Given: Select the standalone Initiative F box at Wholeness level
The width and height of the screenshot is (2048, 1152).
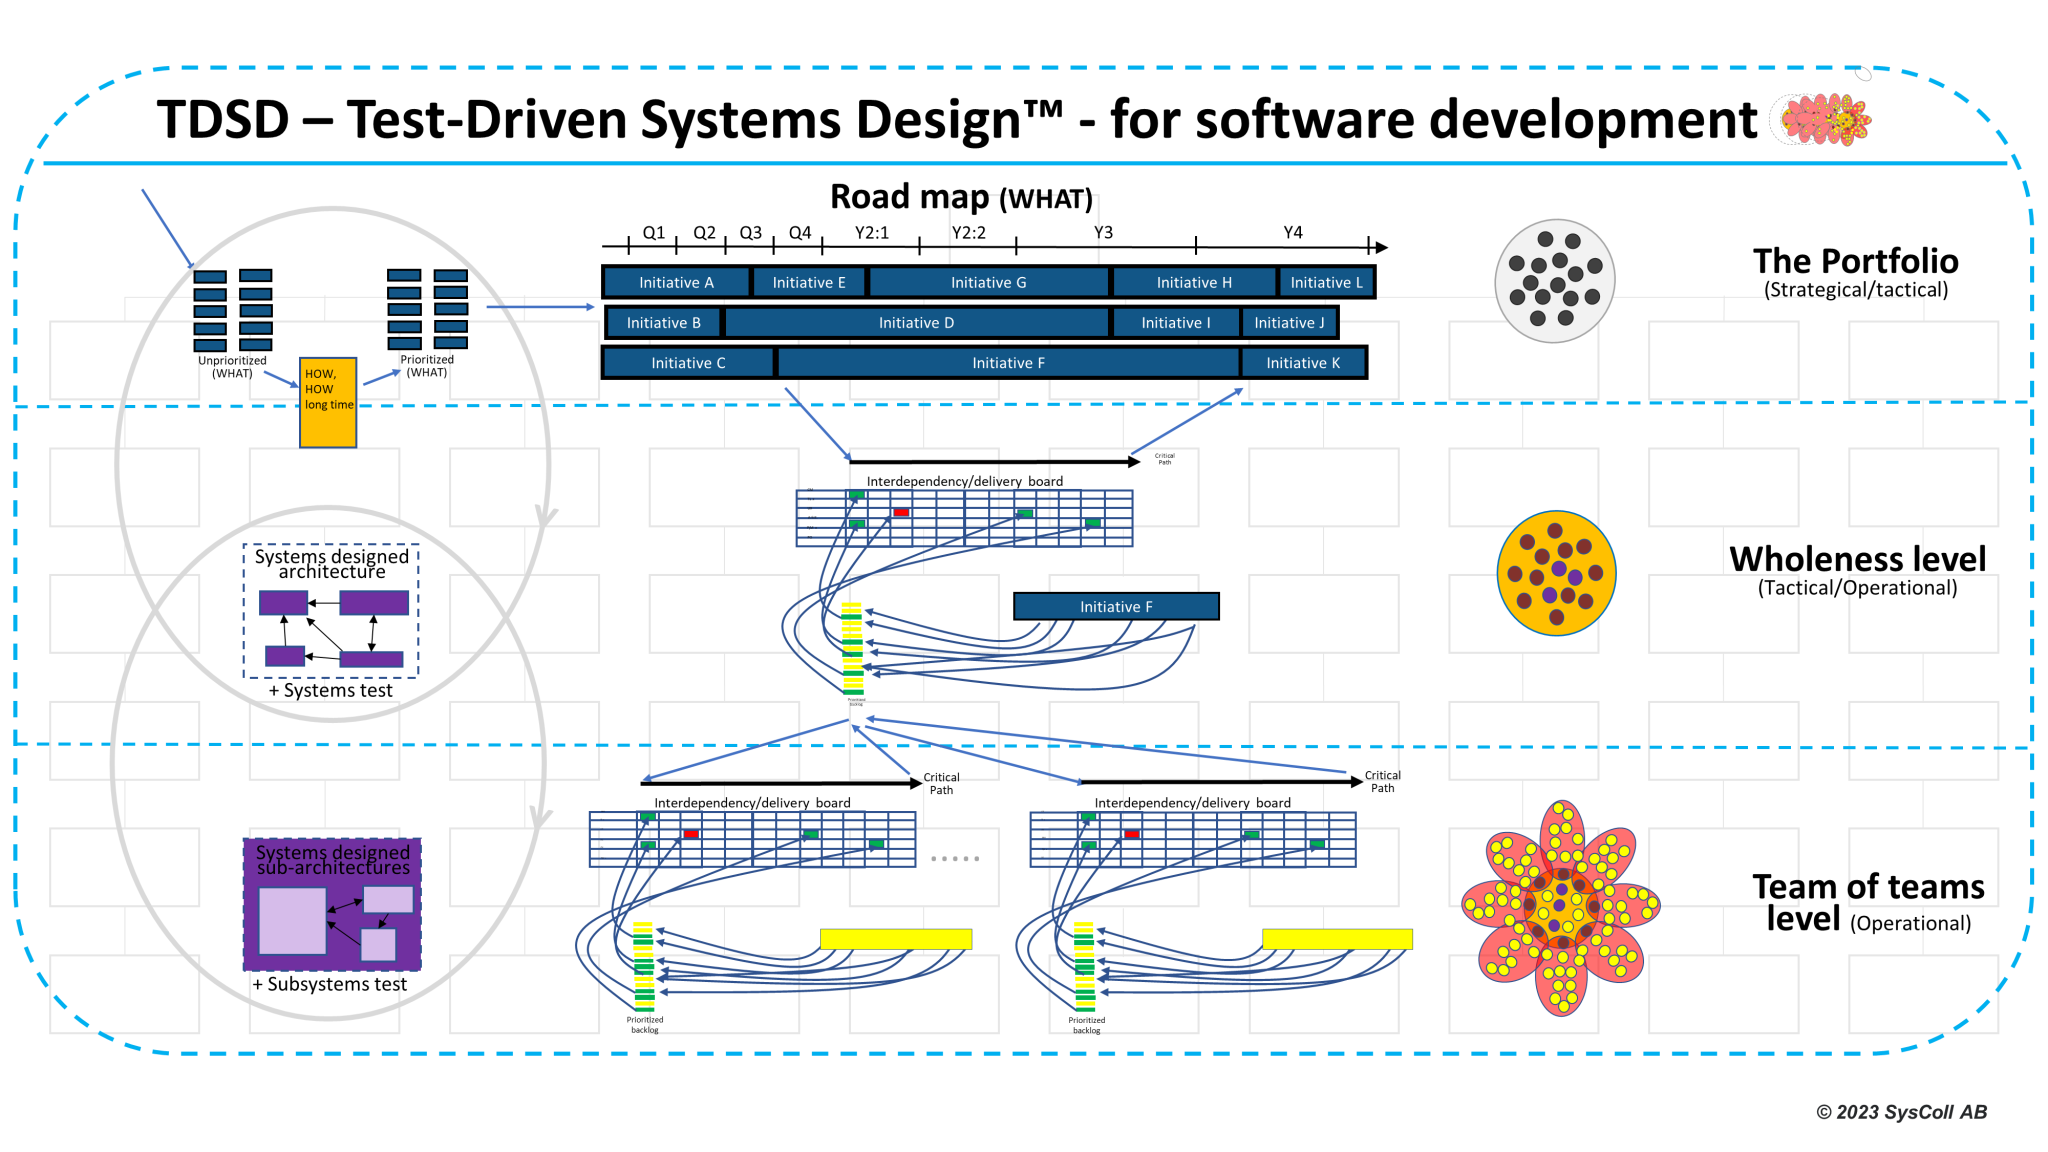Looking at the screenshot, I should [x=1116, y=606].
